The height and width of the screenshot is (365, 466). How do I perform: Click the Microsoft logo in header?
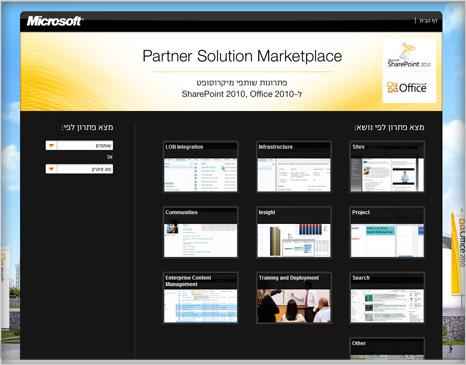(x=55, y=21)
